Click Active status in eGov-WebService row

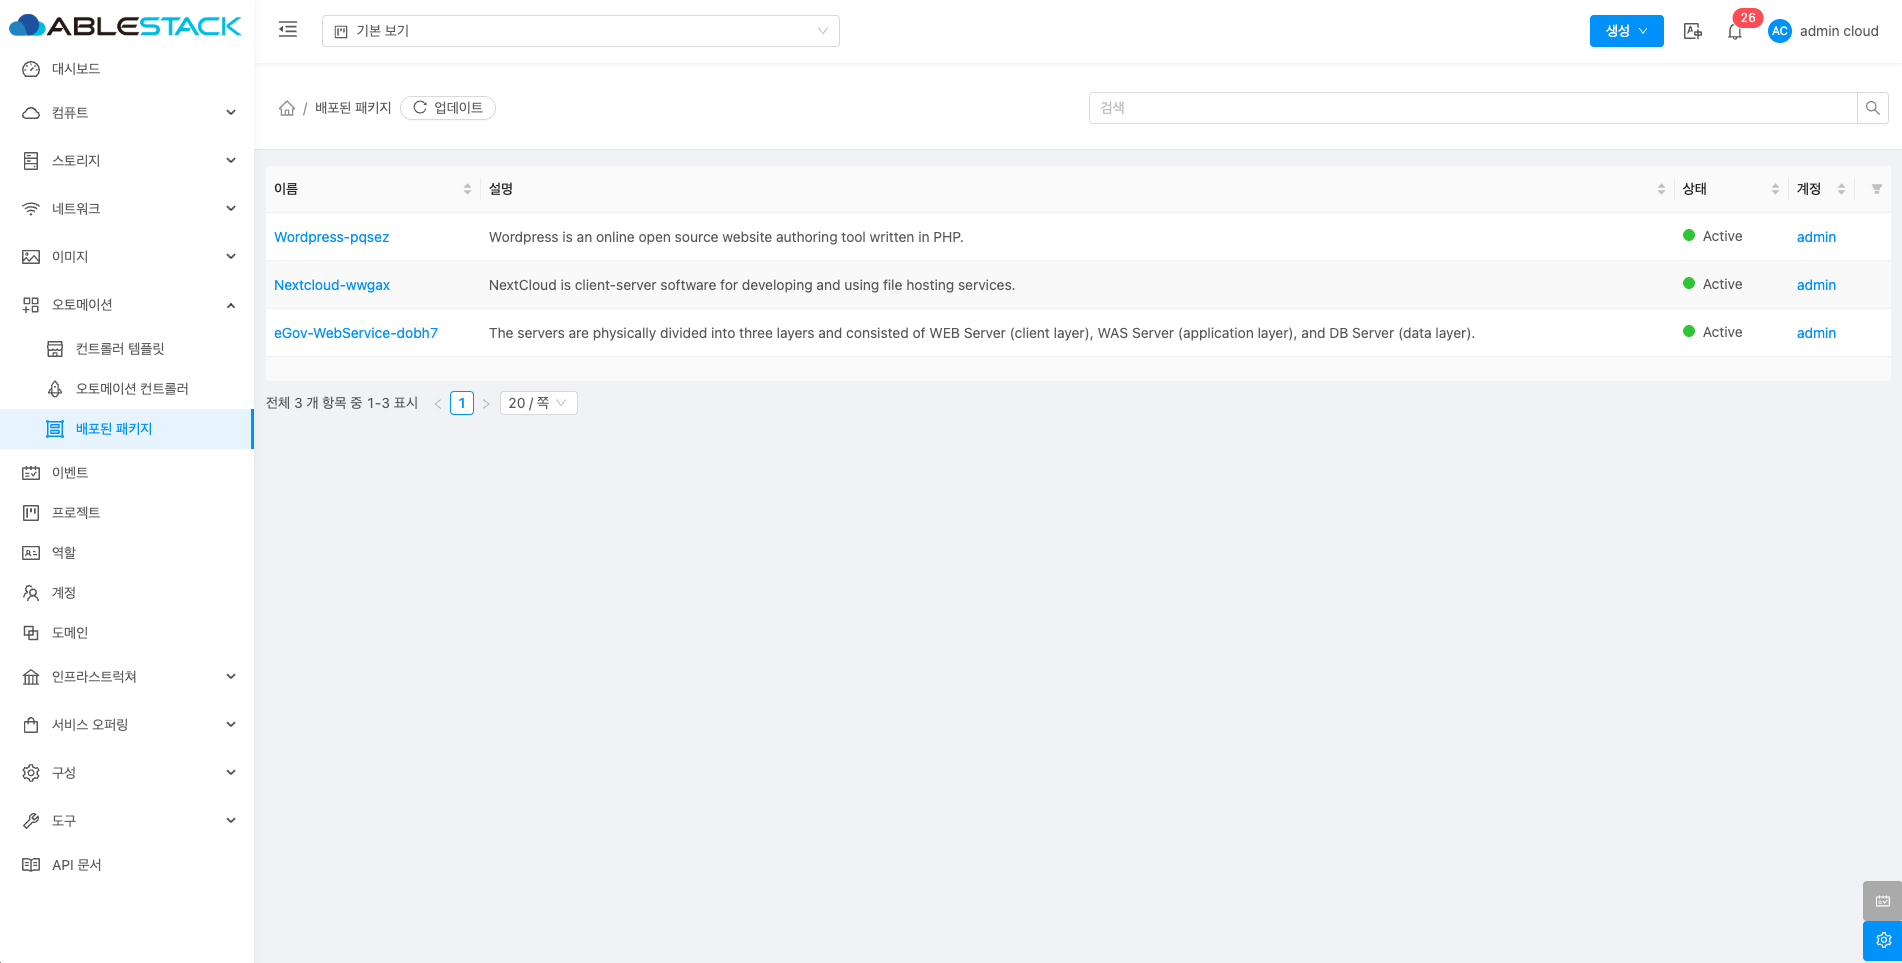pos(1713,332)
